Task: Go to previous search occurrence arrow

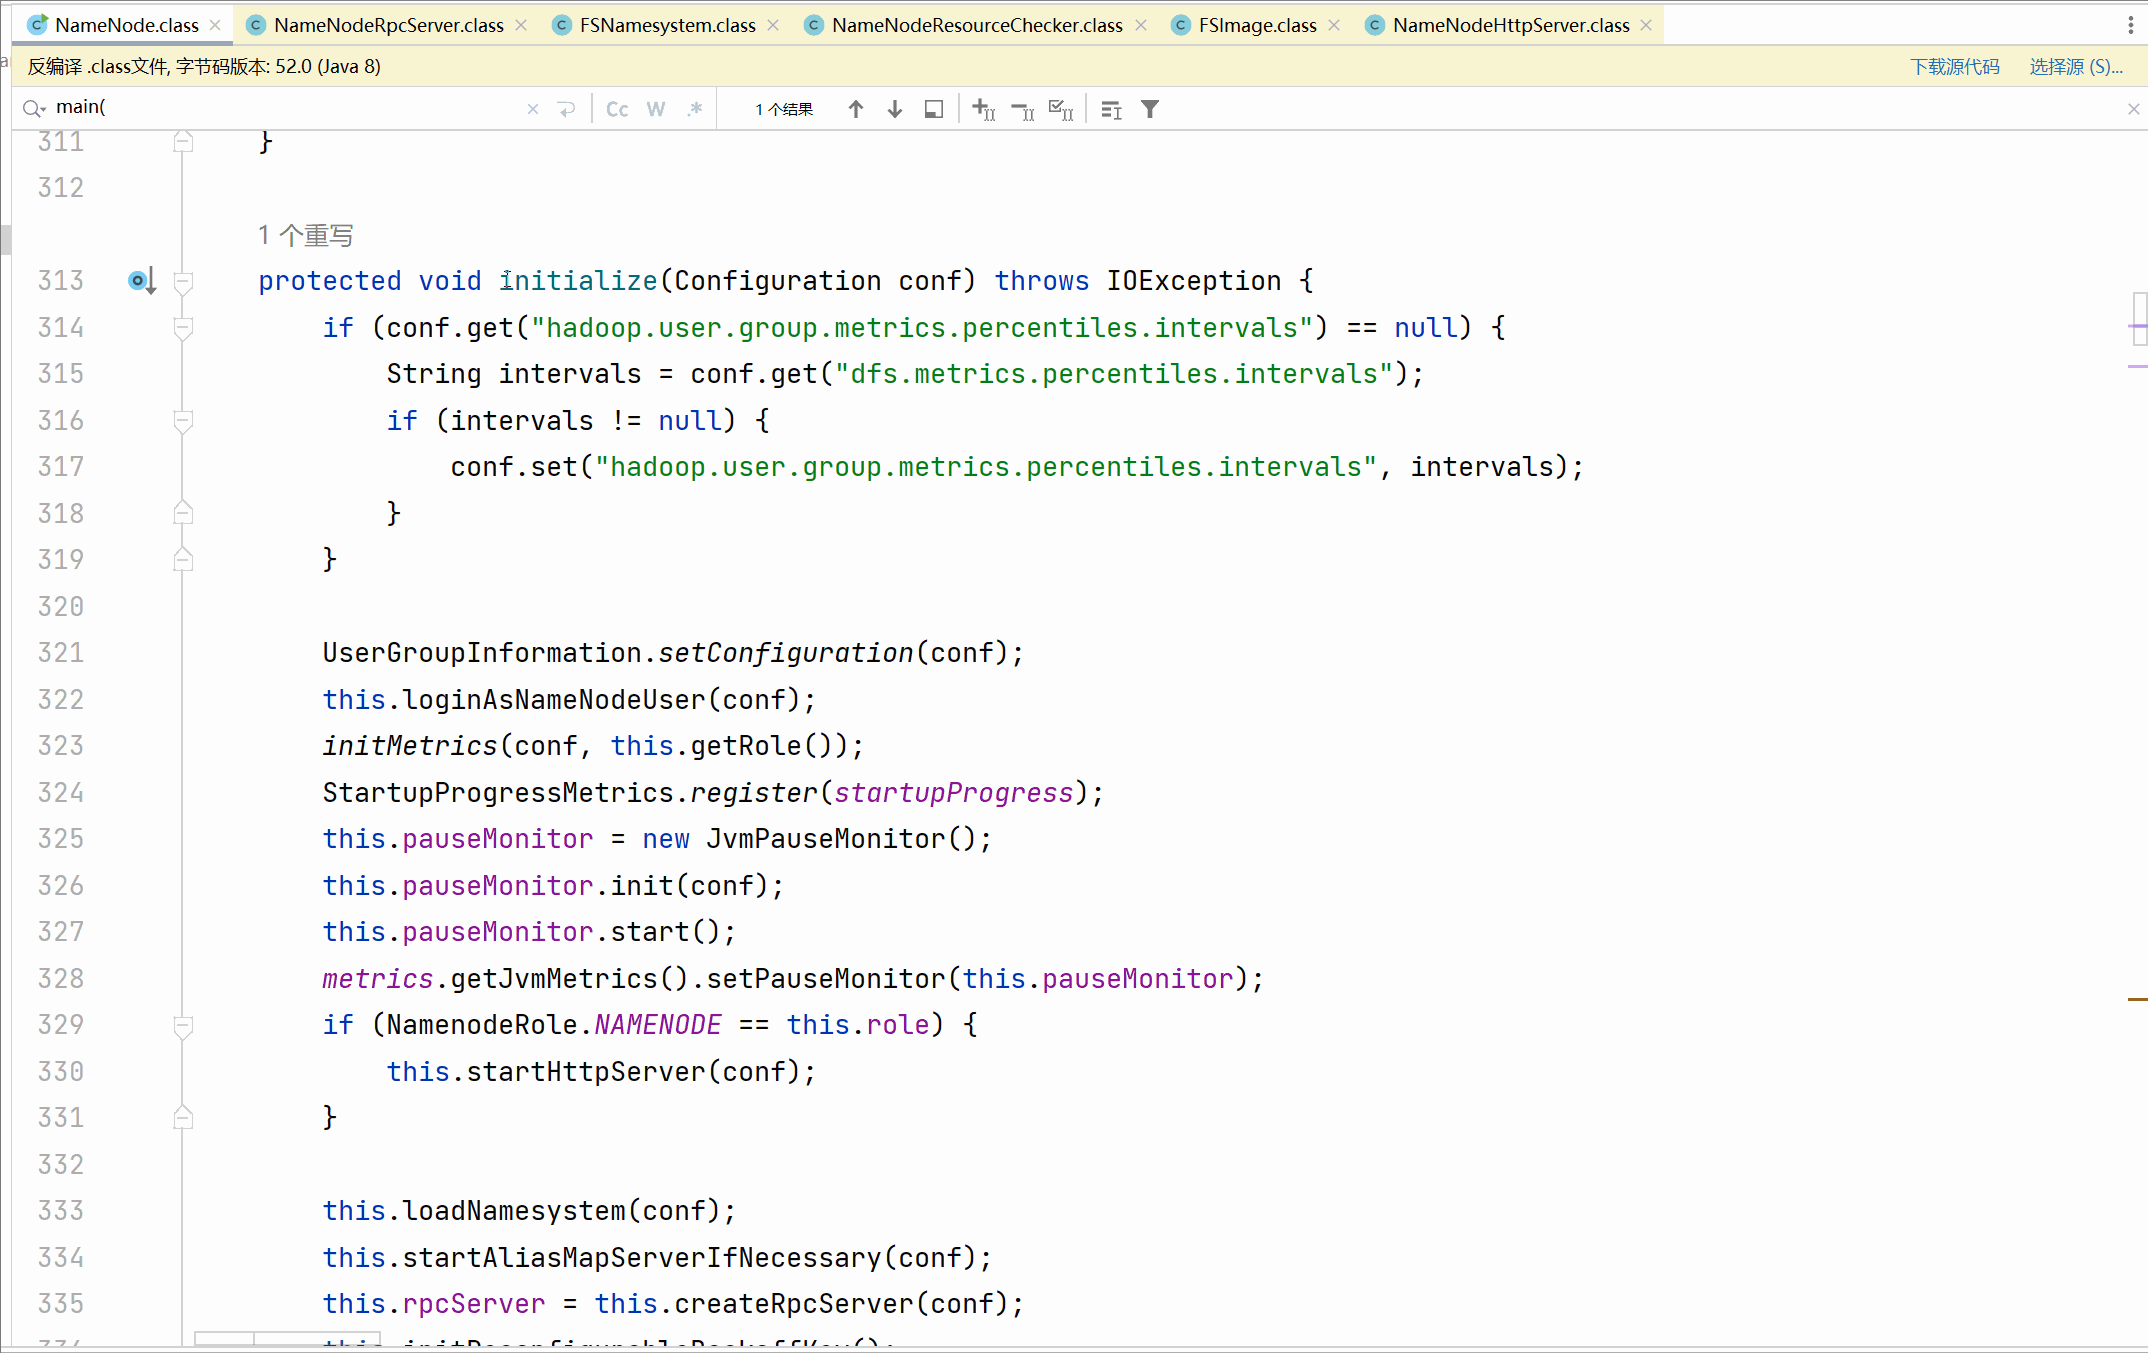Action: [x=856, y=109]
